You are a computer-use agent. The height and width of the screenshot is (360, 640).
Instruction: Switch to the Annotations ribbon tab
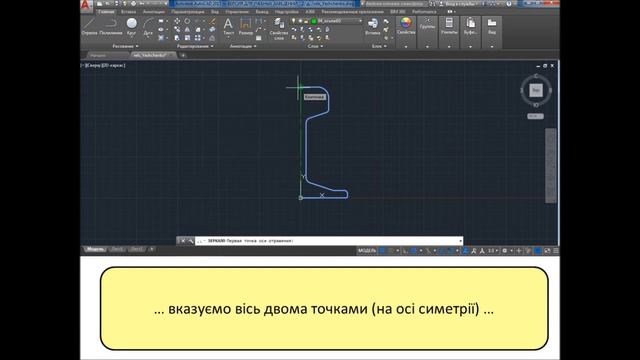153,12
